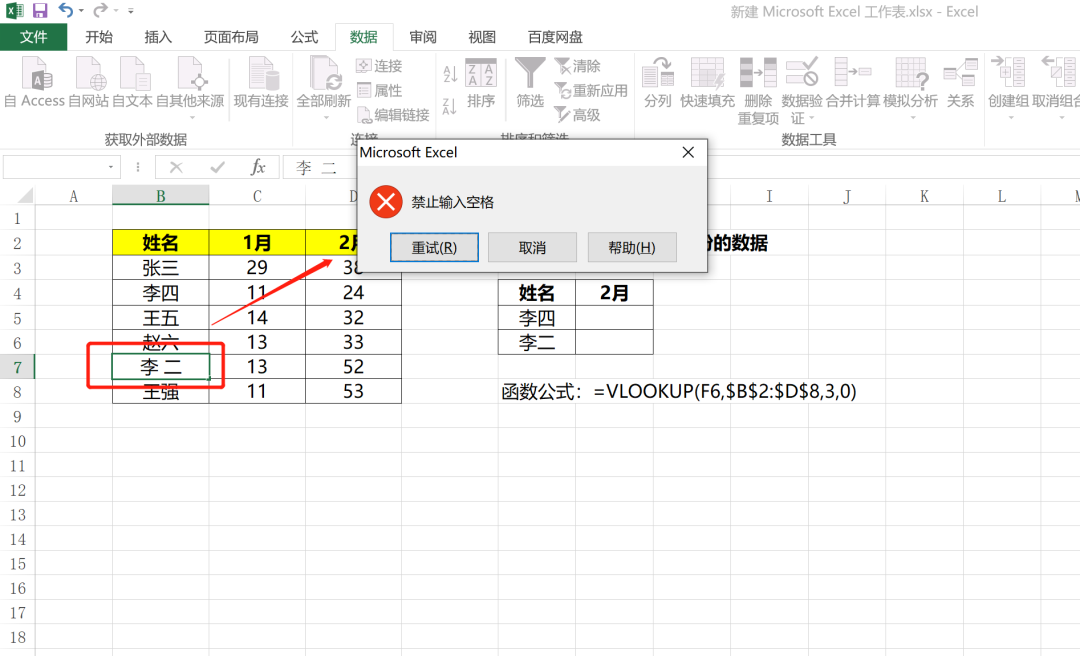Toggle the 筛选 filter funnel
Viewport: 1080px width, 656px height.
530,83
